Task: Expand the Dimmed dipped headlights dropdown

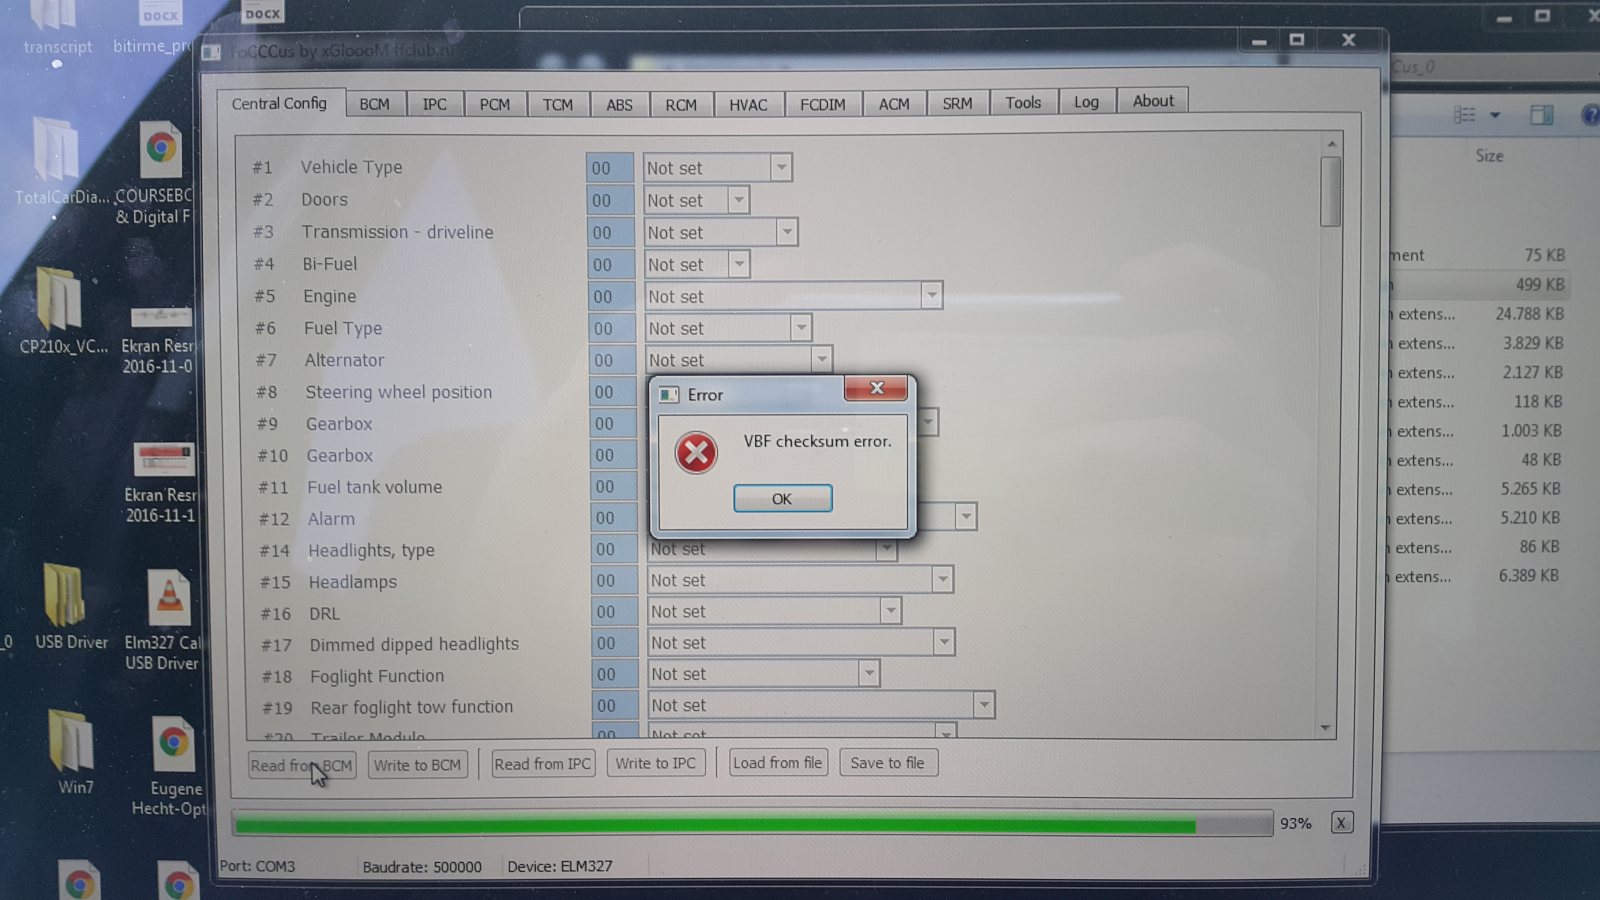Action: pyautogui.click(x=943, y=642)
